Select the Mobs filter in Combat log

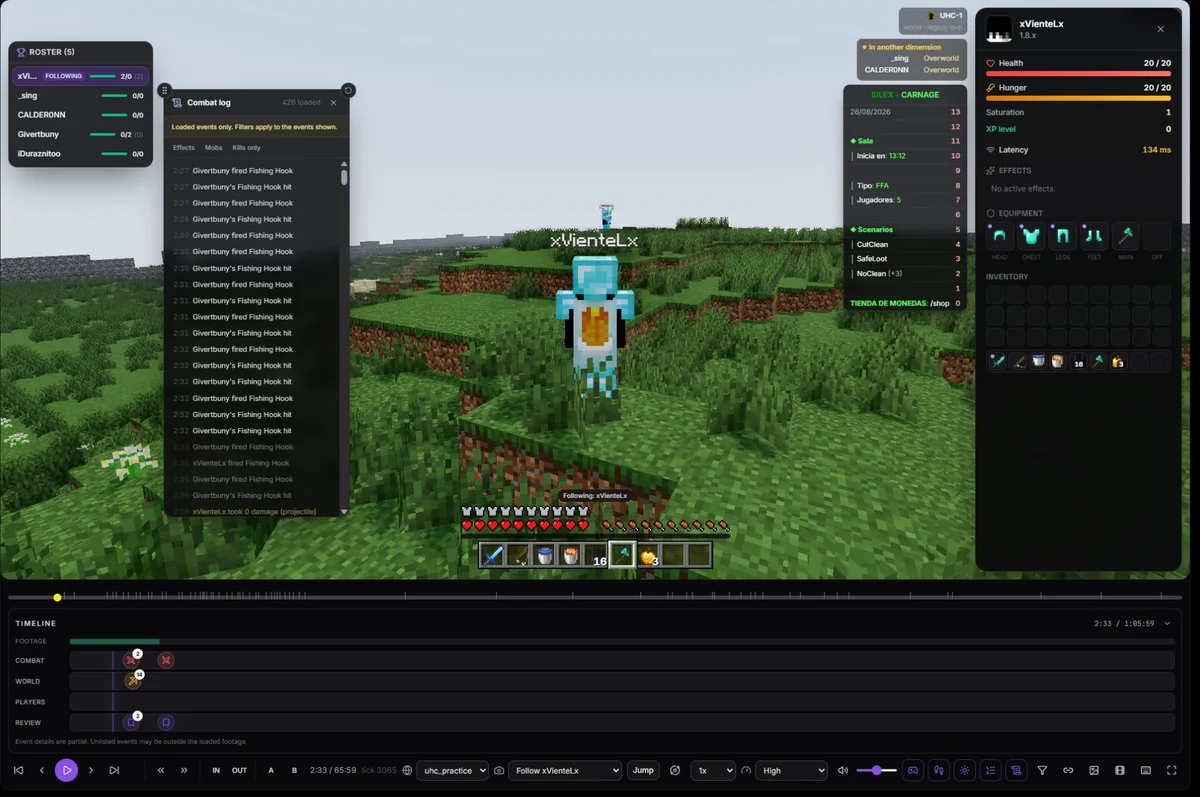click(214, 148)
